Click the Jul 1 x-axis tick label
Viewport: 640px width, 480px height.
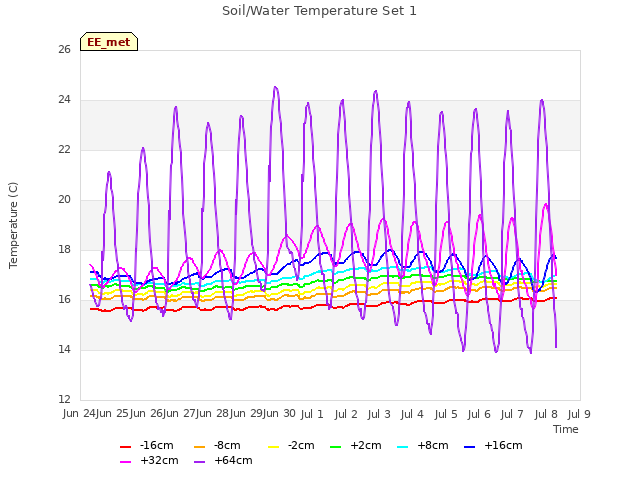312,414
